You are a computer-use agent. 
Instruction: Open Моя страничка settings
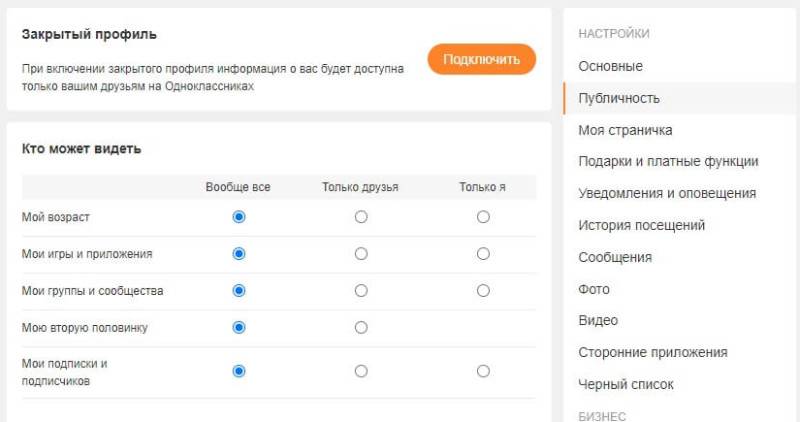(625, 130)
